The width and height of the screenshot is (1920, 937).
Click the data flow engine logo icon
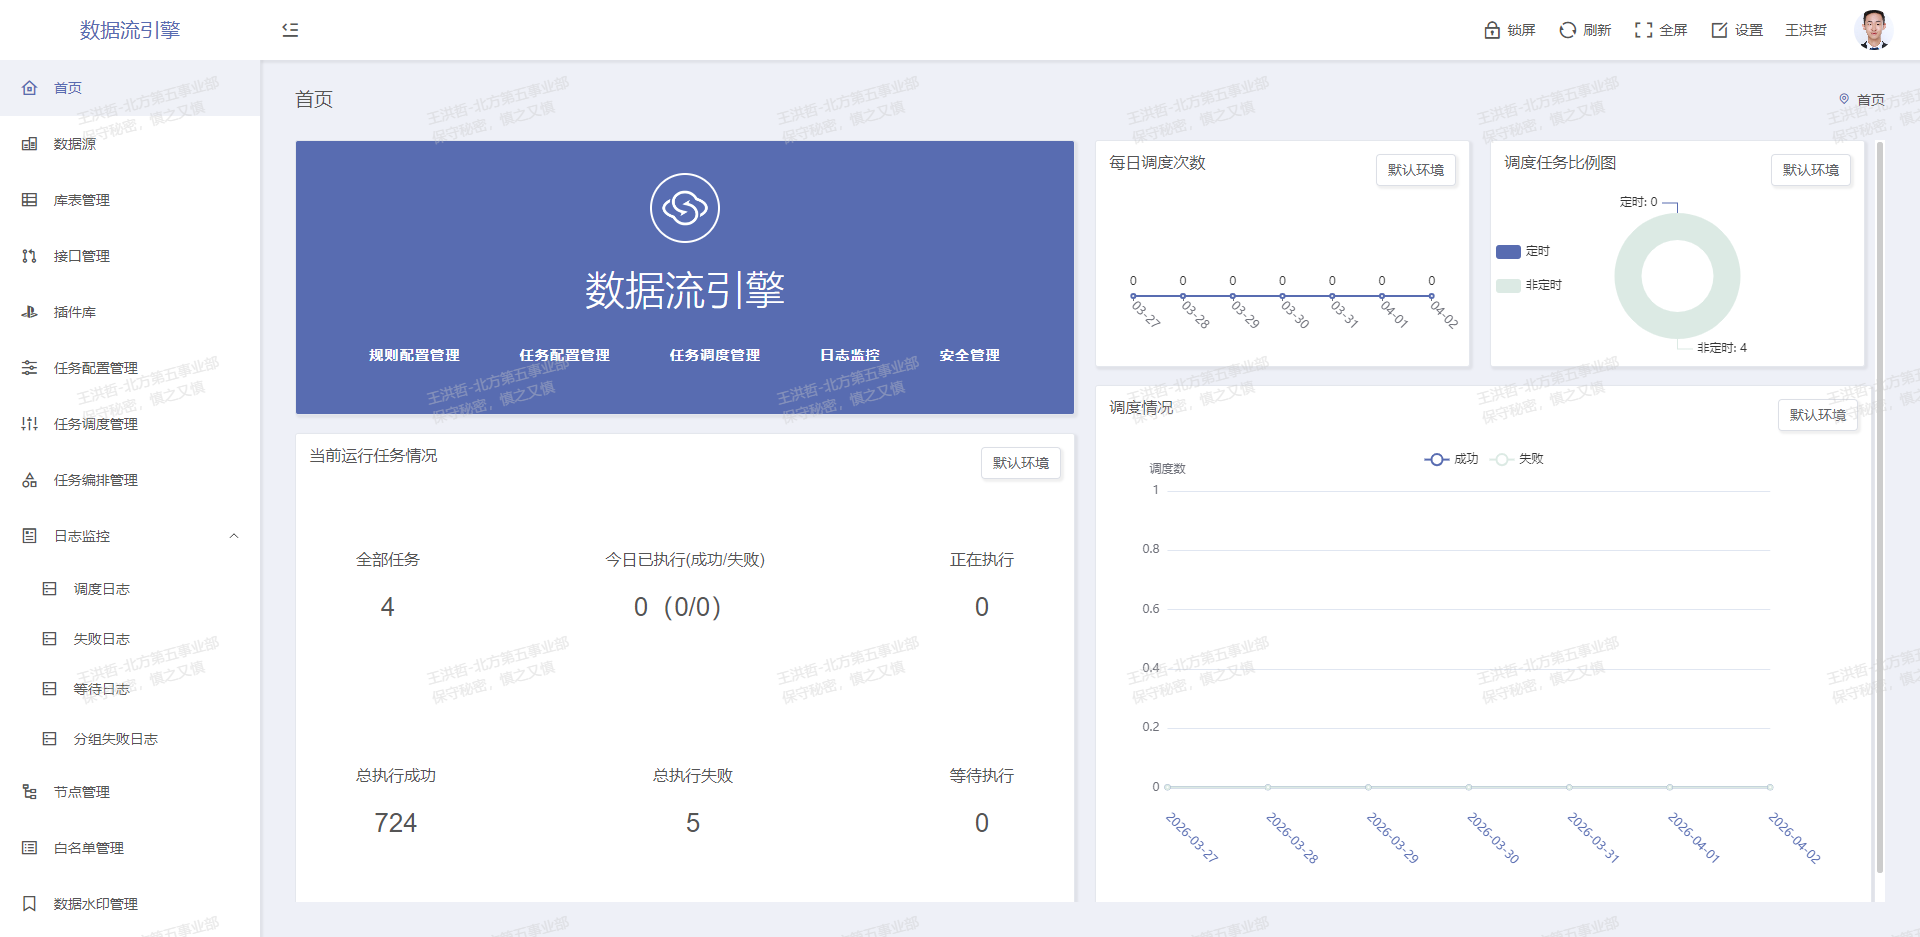pyautogui.click(x=685, y=208)
